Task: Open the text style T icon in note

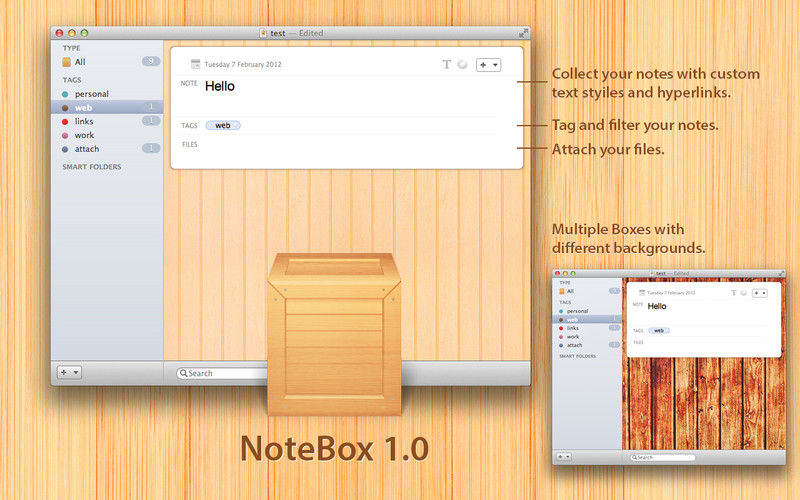Action: point(446,64)
